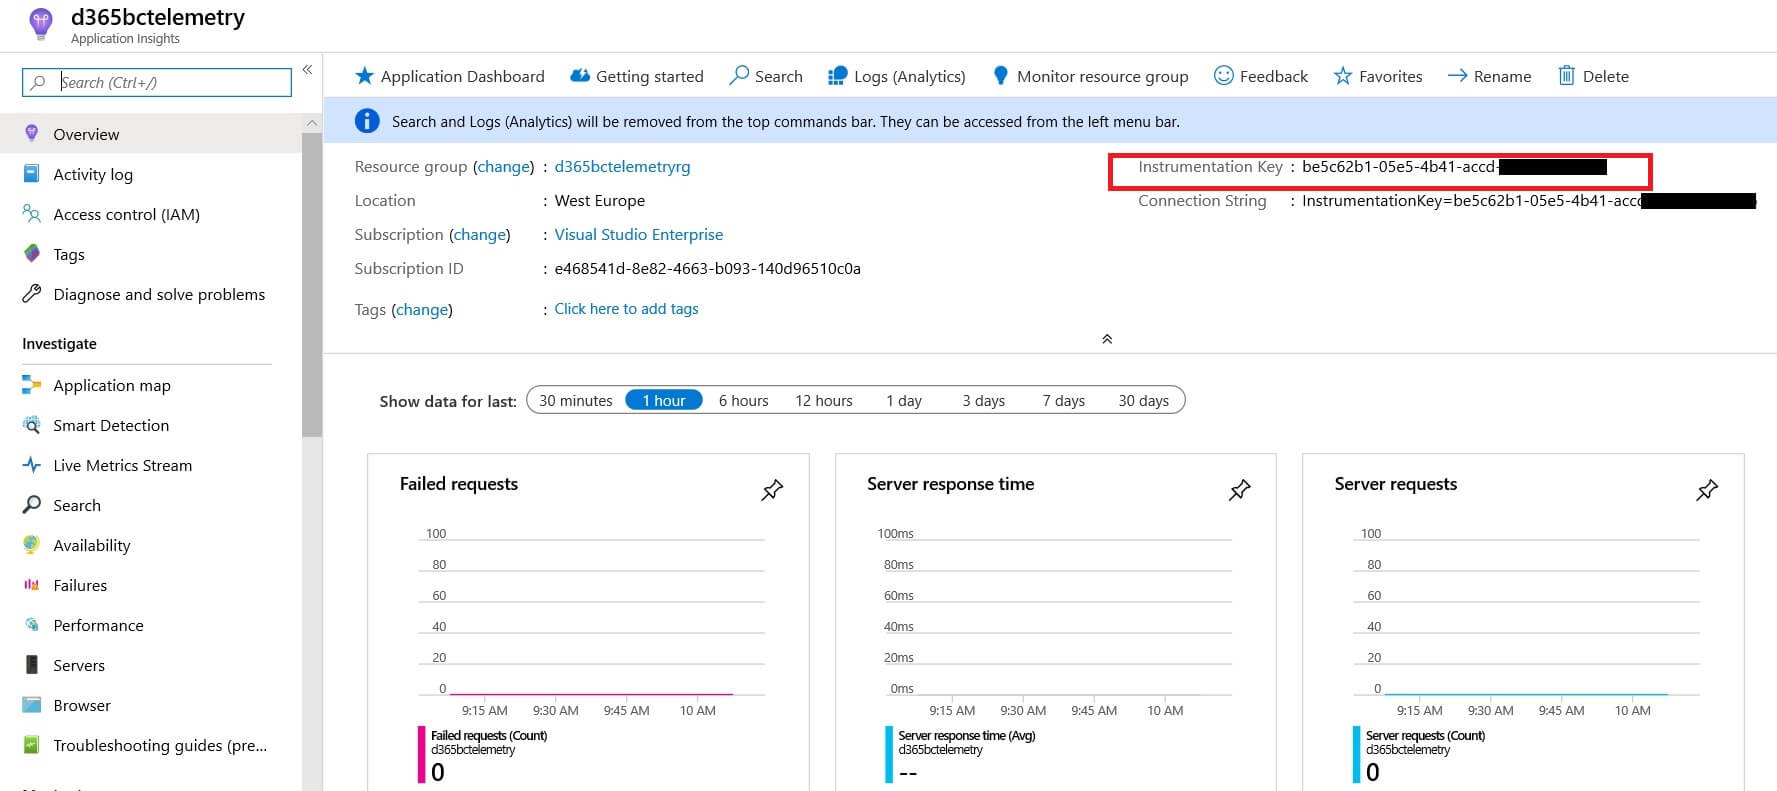Image resolution: width=1777 pixels, height=791 pixels.
Task: Select the 1 hour time range
Action: (x=664, y=401)
